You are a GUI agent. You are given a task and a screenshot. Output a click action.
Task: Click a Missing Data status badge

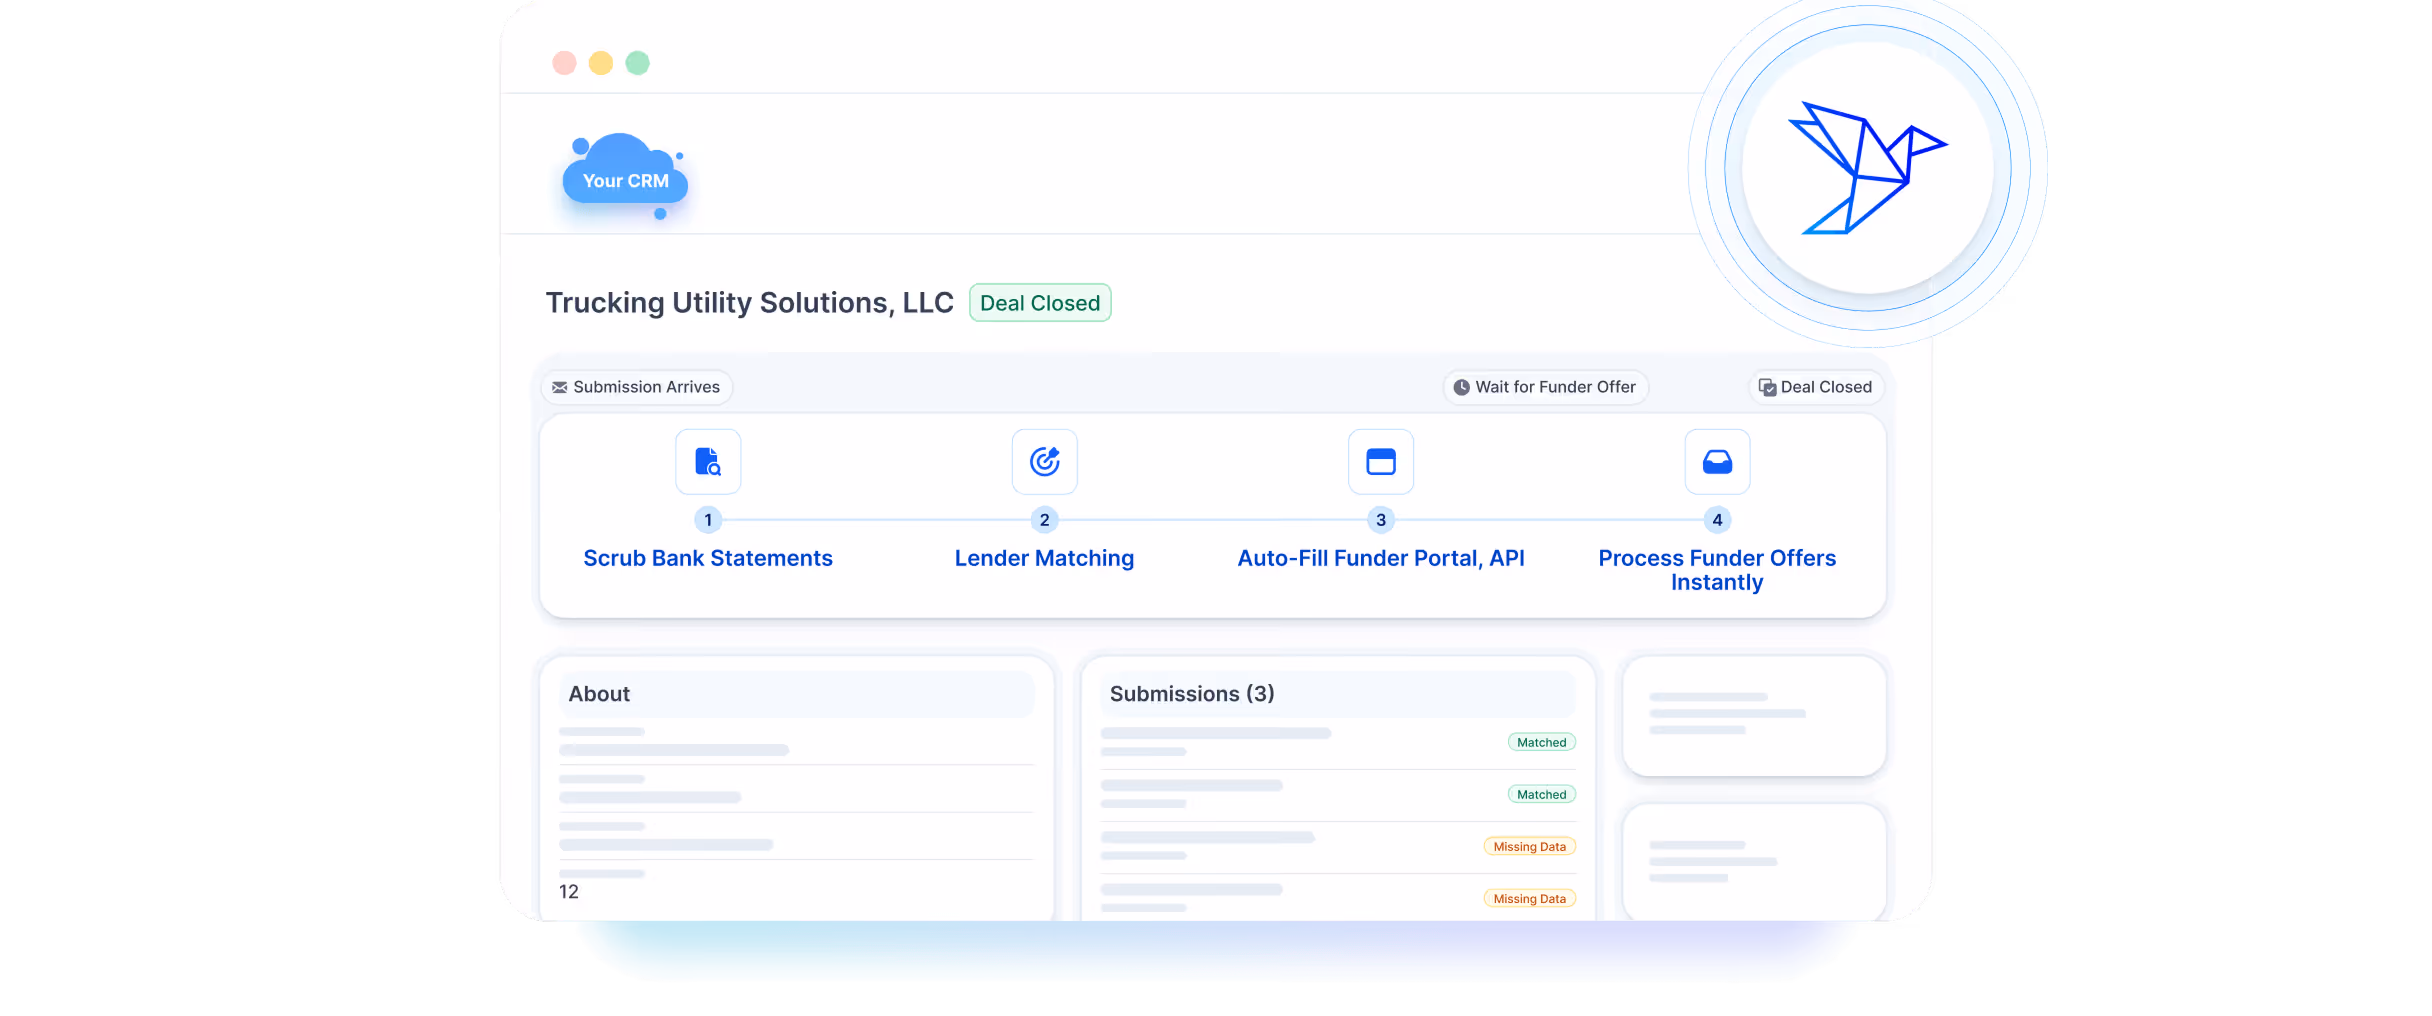click(1529, 846)
